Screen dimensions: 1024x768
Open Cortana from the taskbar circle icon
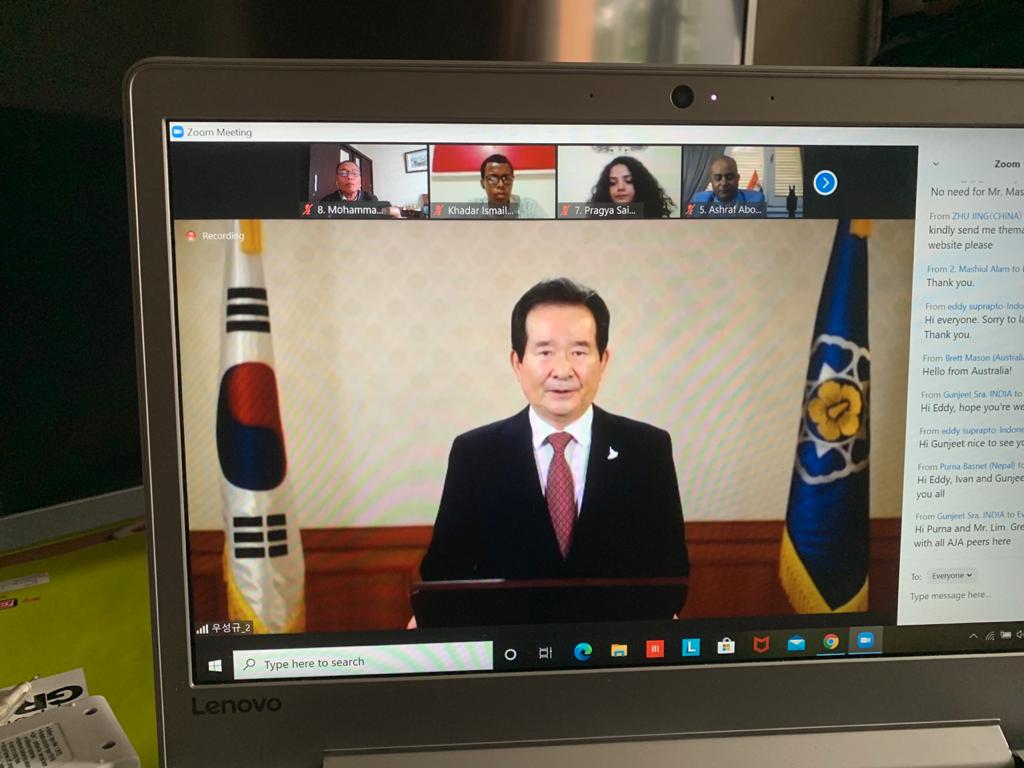511,654
